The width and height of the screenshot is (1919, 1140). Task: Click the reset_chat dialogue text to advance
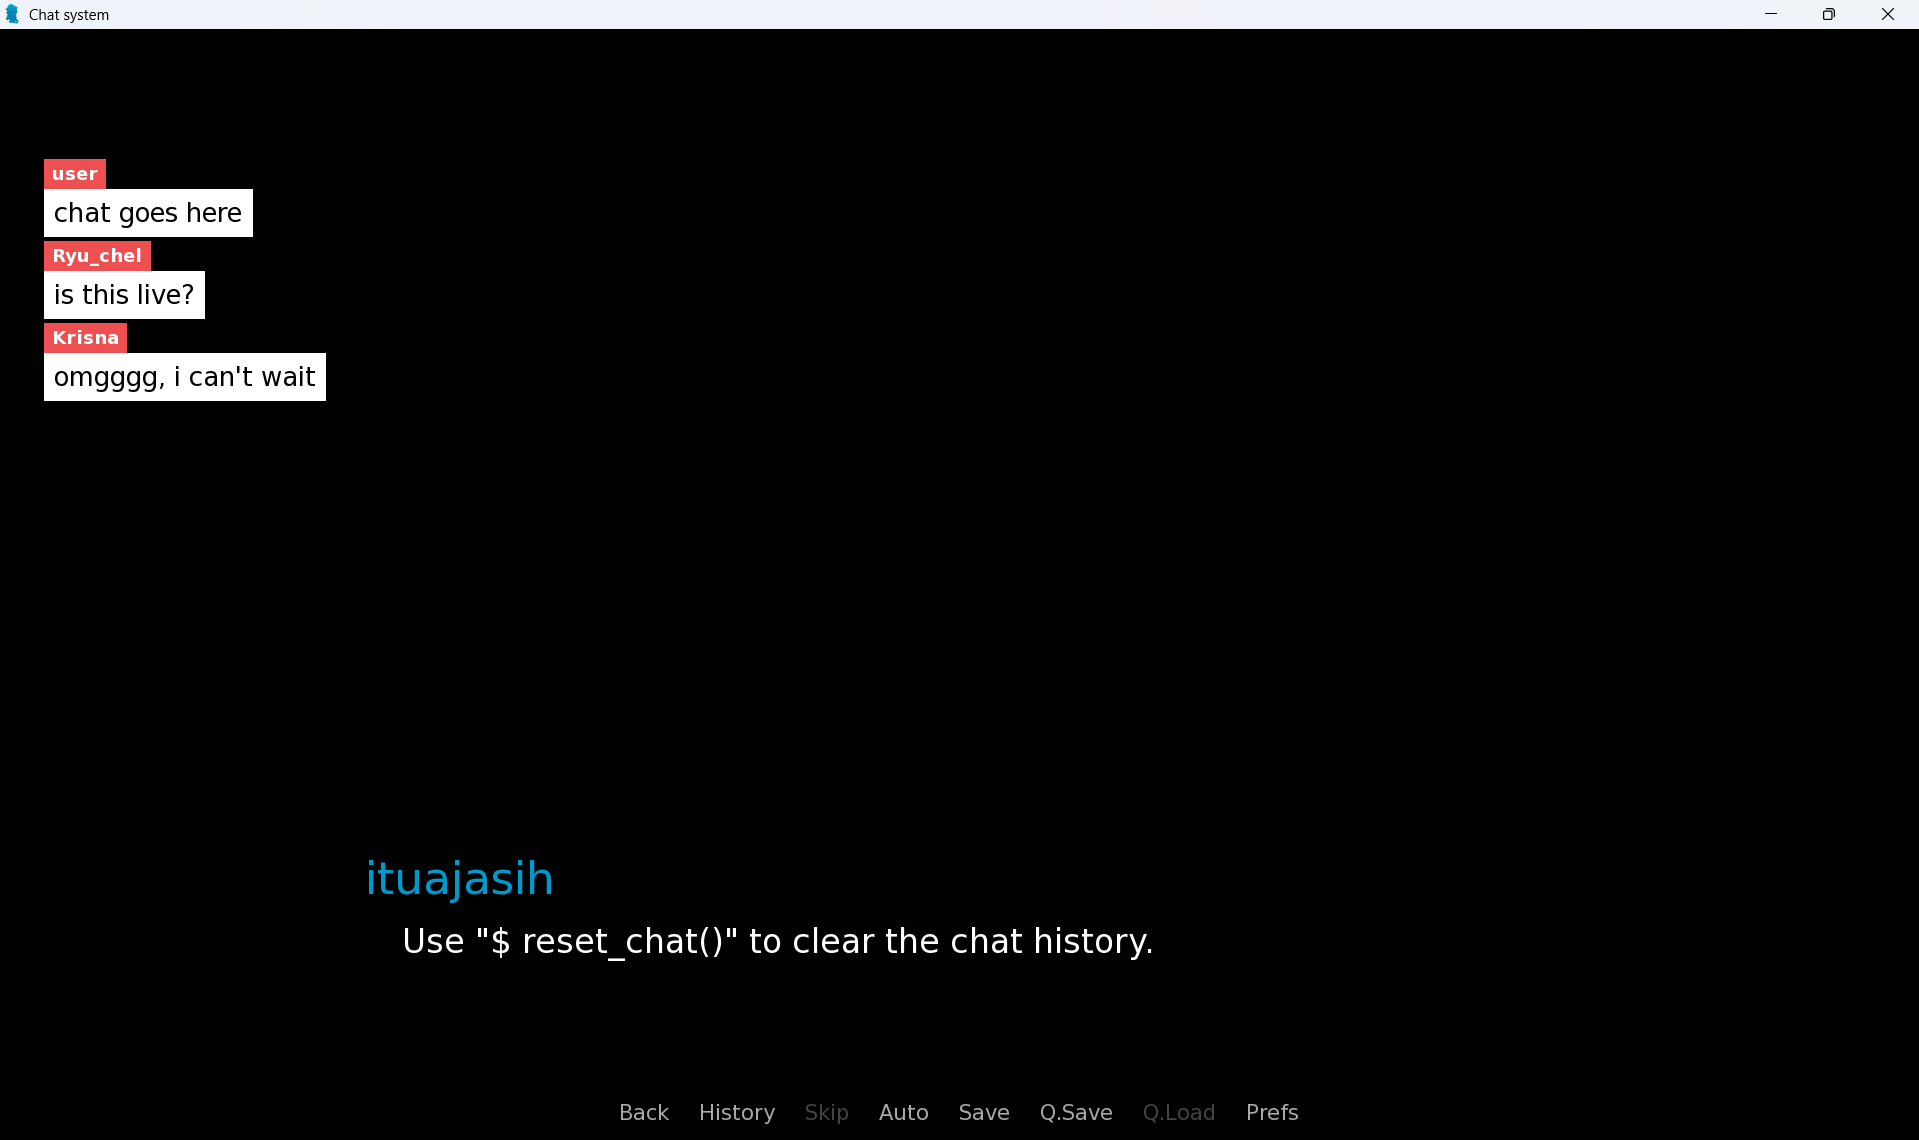tap(777, 941)
